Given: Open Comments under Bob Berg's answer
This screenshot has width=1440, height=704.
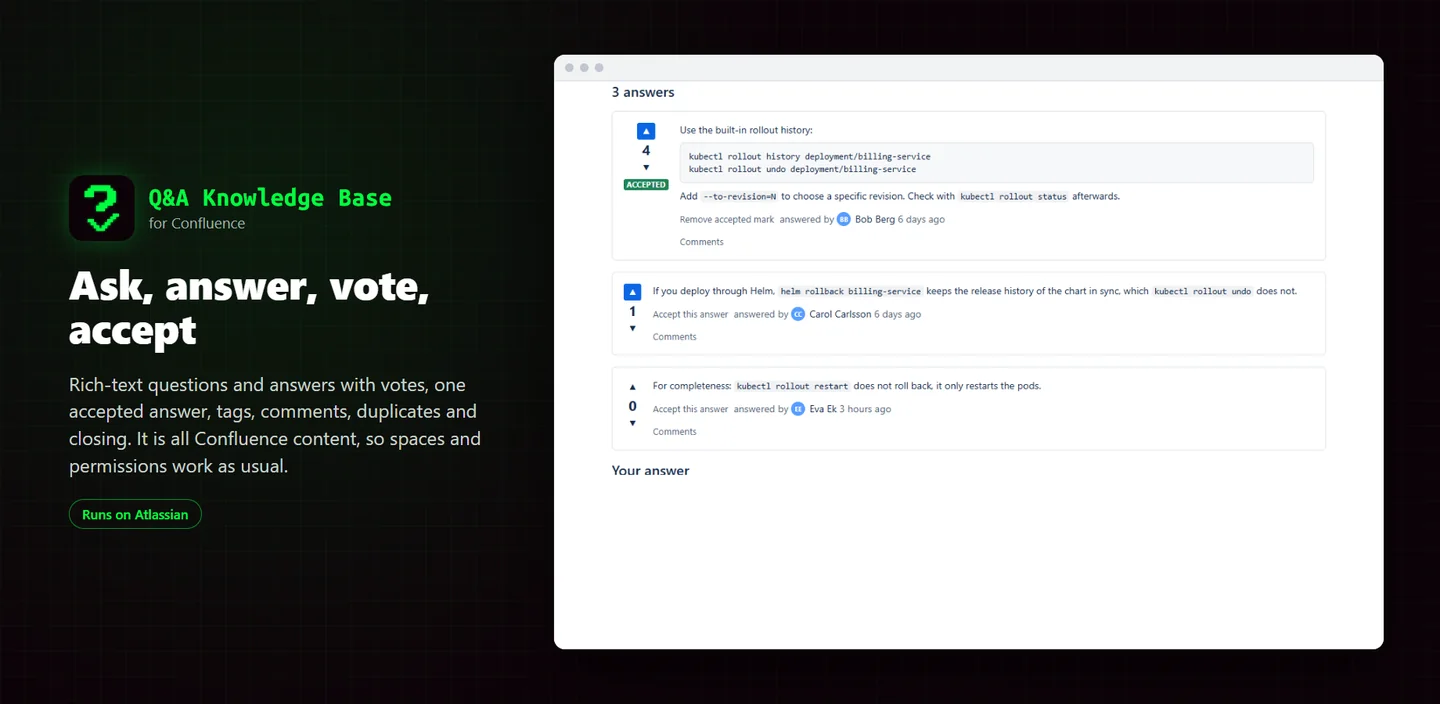Looking at the screenshot, I should [702, 242].
